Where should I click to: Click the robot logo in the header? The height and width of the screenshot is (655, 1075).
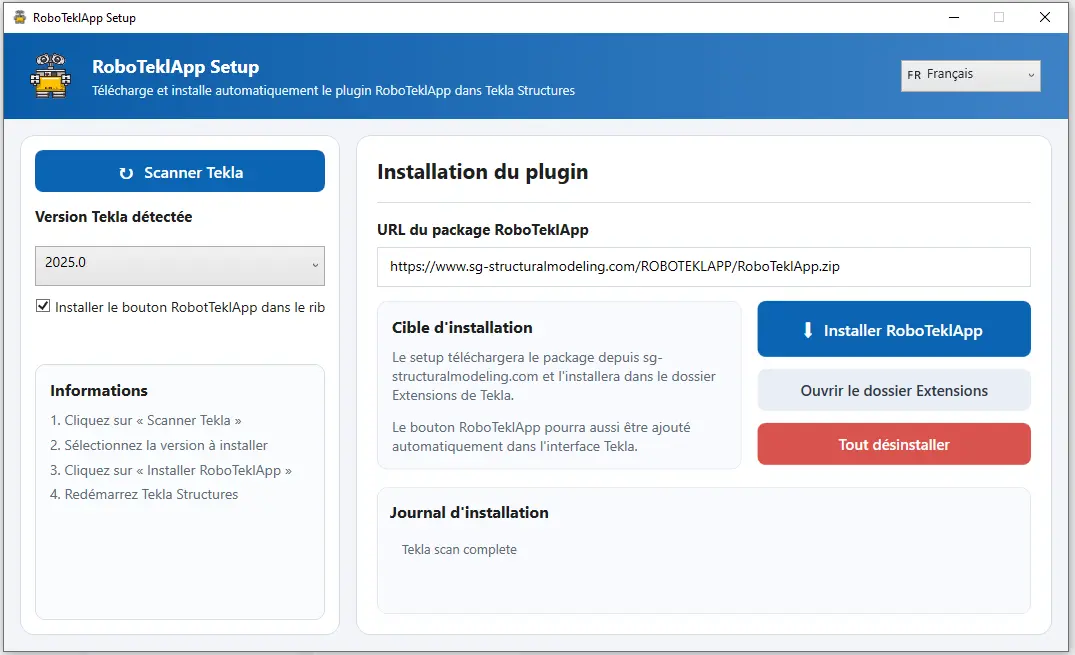pyautogui.click(x=50, y=76)
